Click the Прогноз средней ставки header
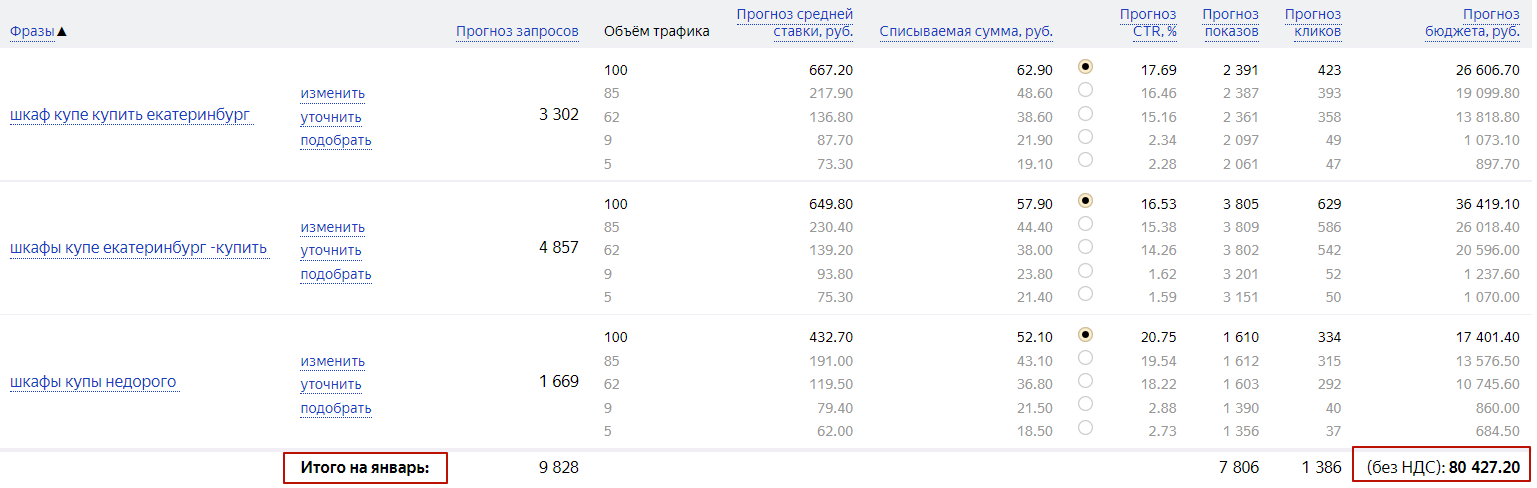This screenshot has width=1537, height=488. 794,23
